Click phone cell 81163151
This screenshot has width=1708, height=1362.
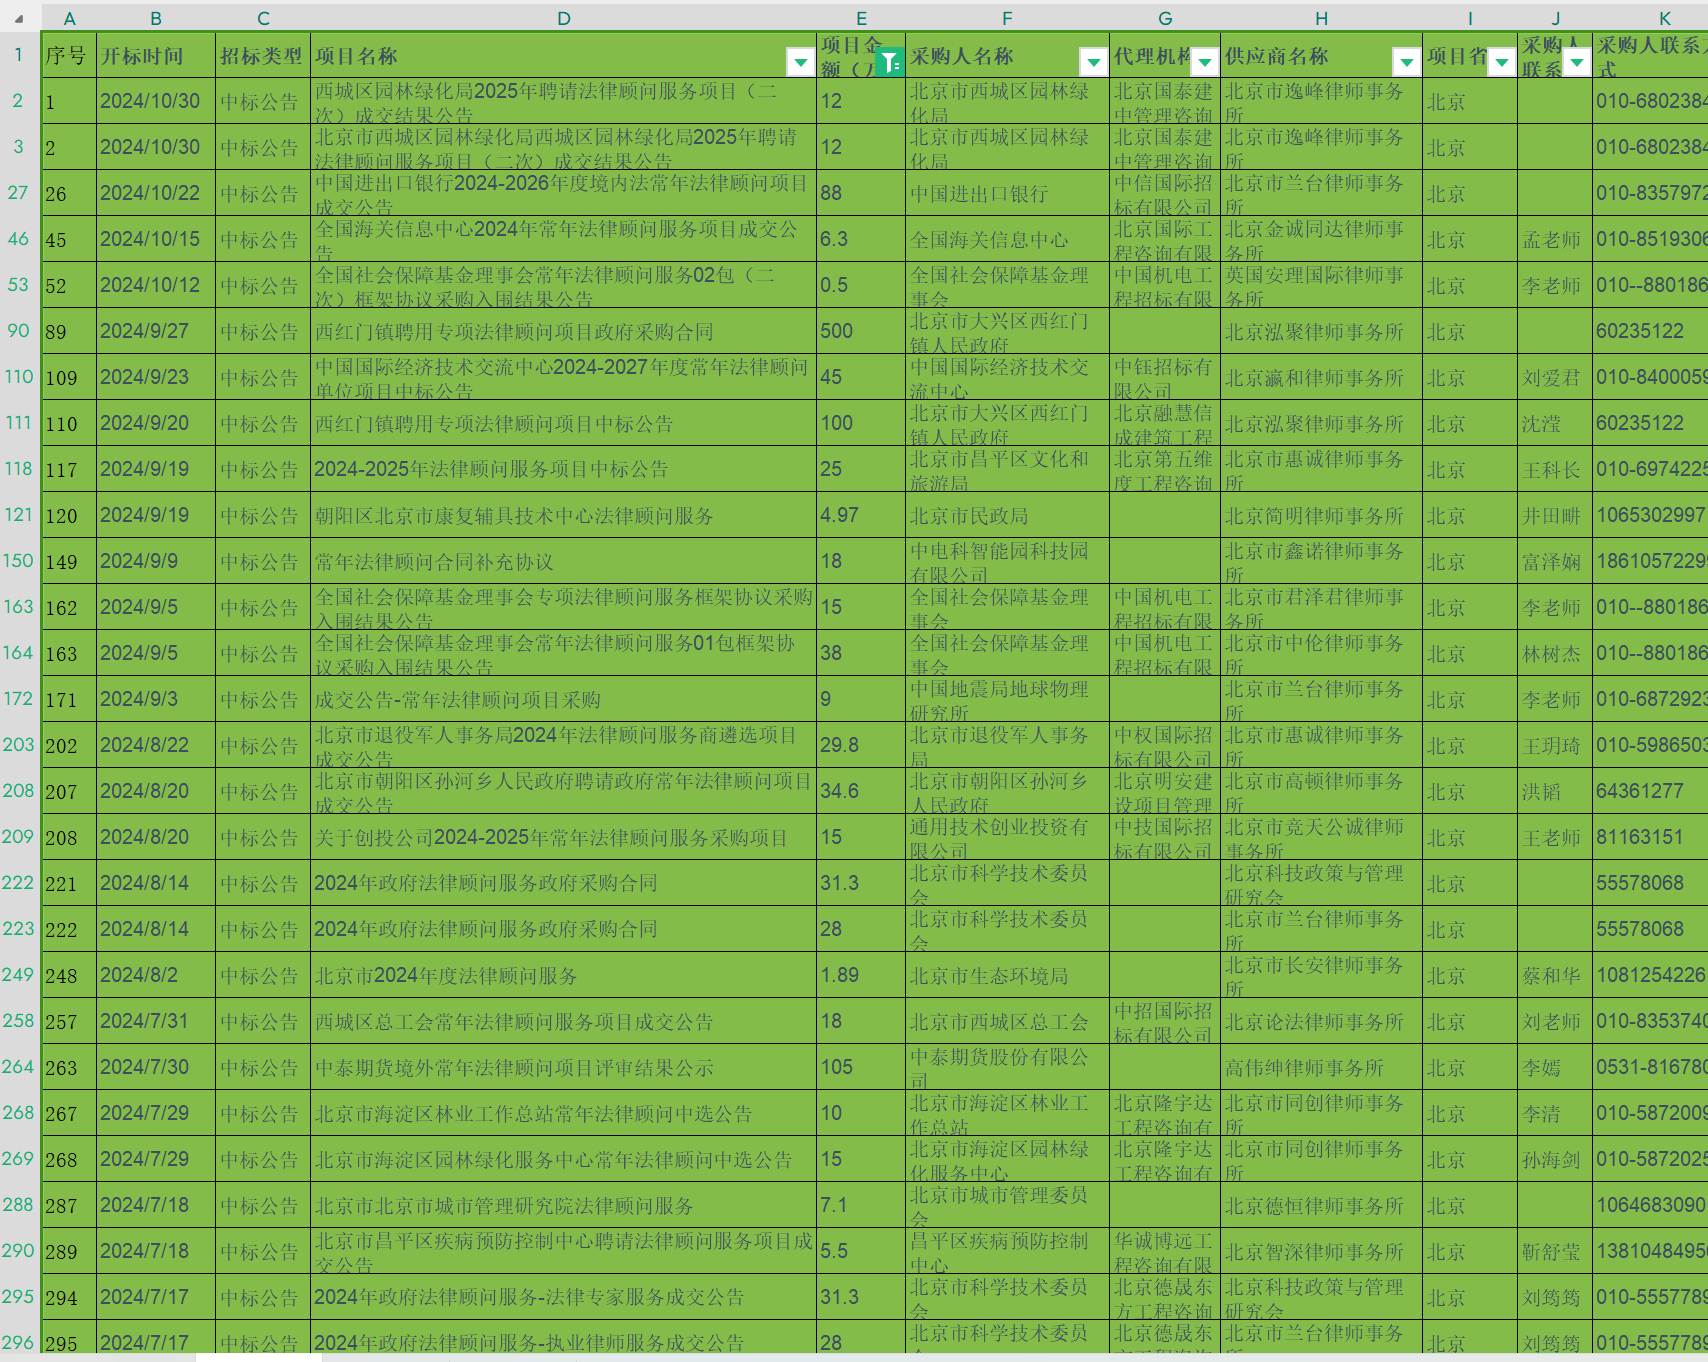pos(1650,837)
